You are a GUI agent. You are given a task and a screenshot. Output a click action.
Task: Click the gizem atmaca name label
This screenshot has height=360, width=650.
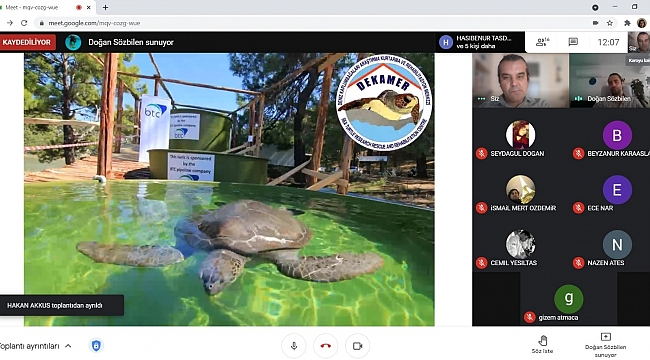coord(558,318)
